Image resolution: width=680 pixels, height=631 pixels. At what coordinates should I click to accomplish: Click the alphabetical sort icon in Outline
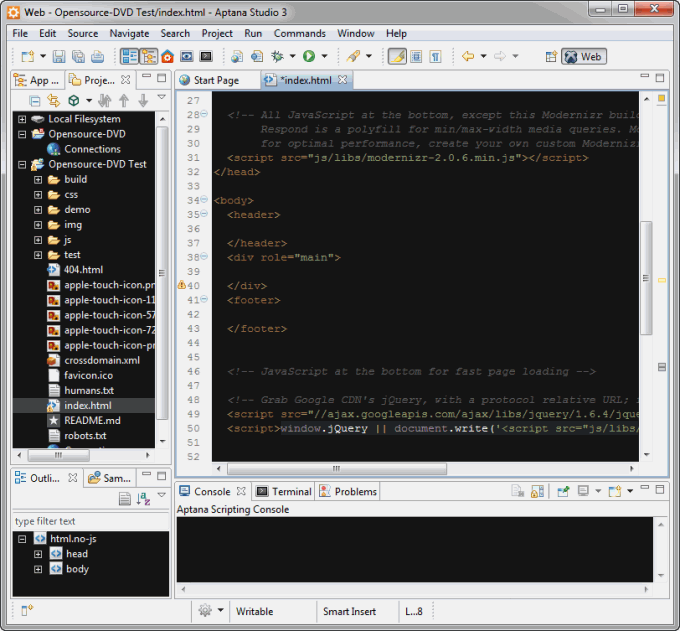pos(143,499)
